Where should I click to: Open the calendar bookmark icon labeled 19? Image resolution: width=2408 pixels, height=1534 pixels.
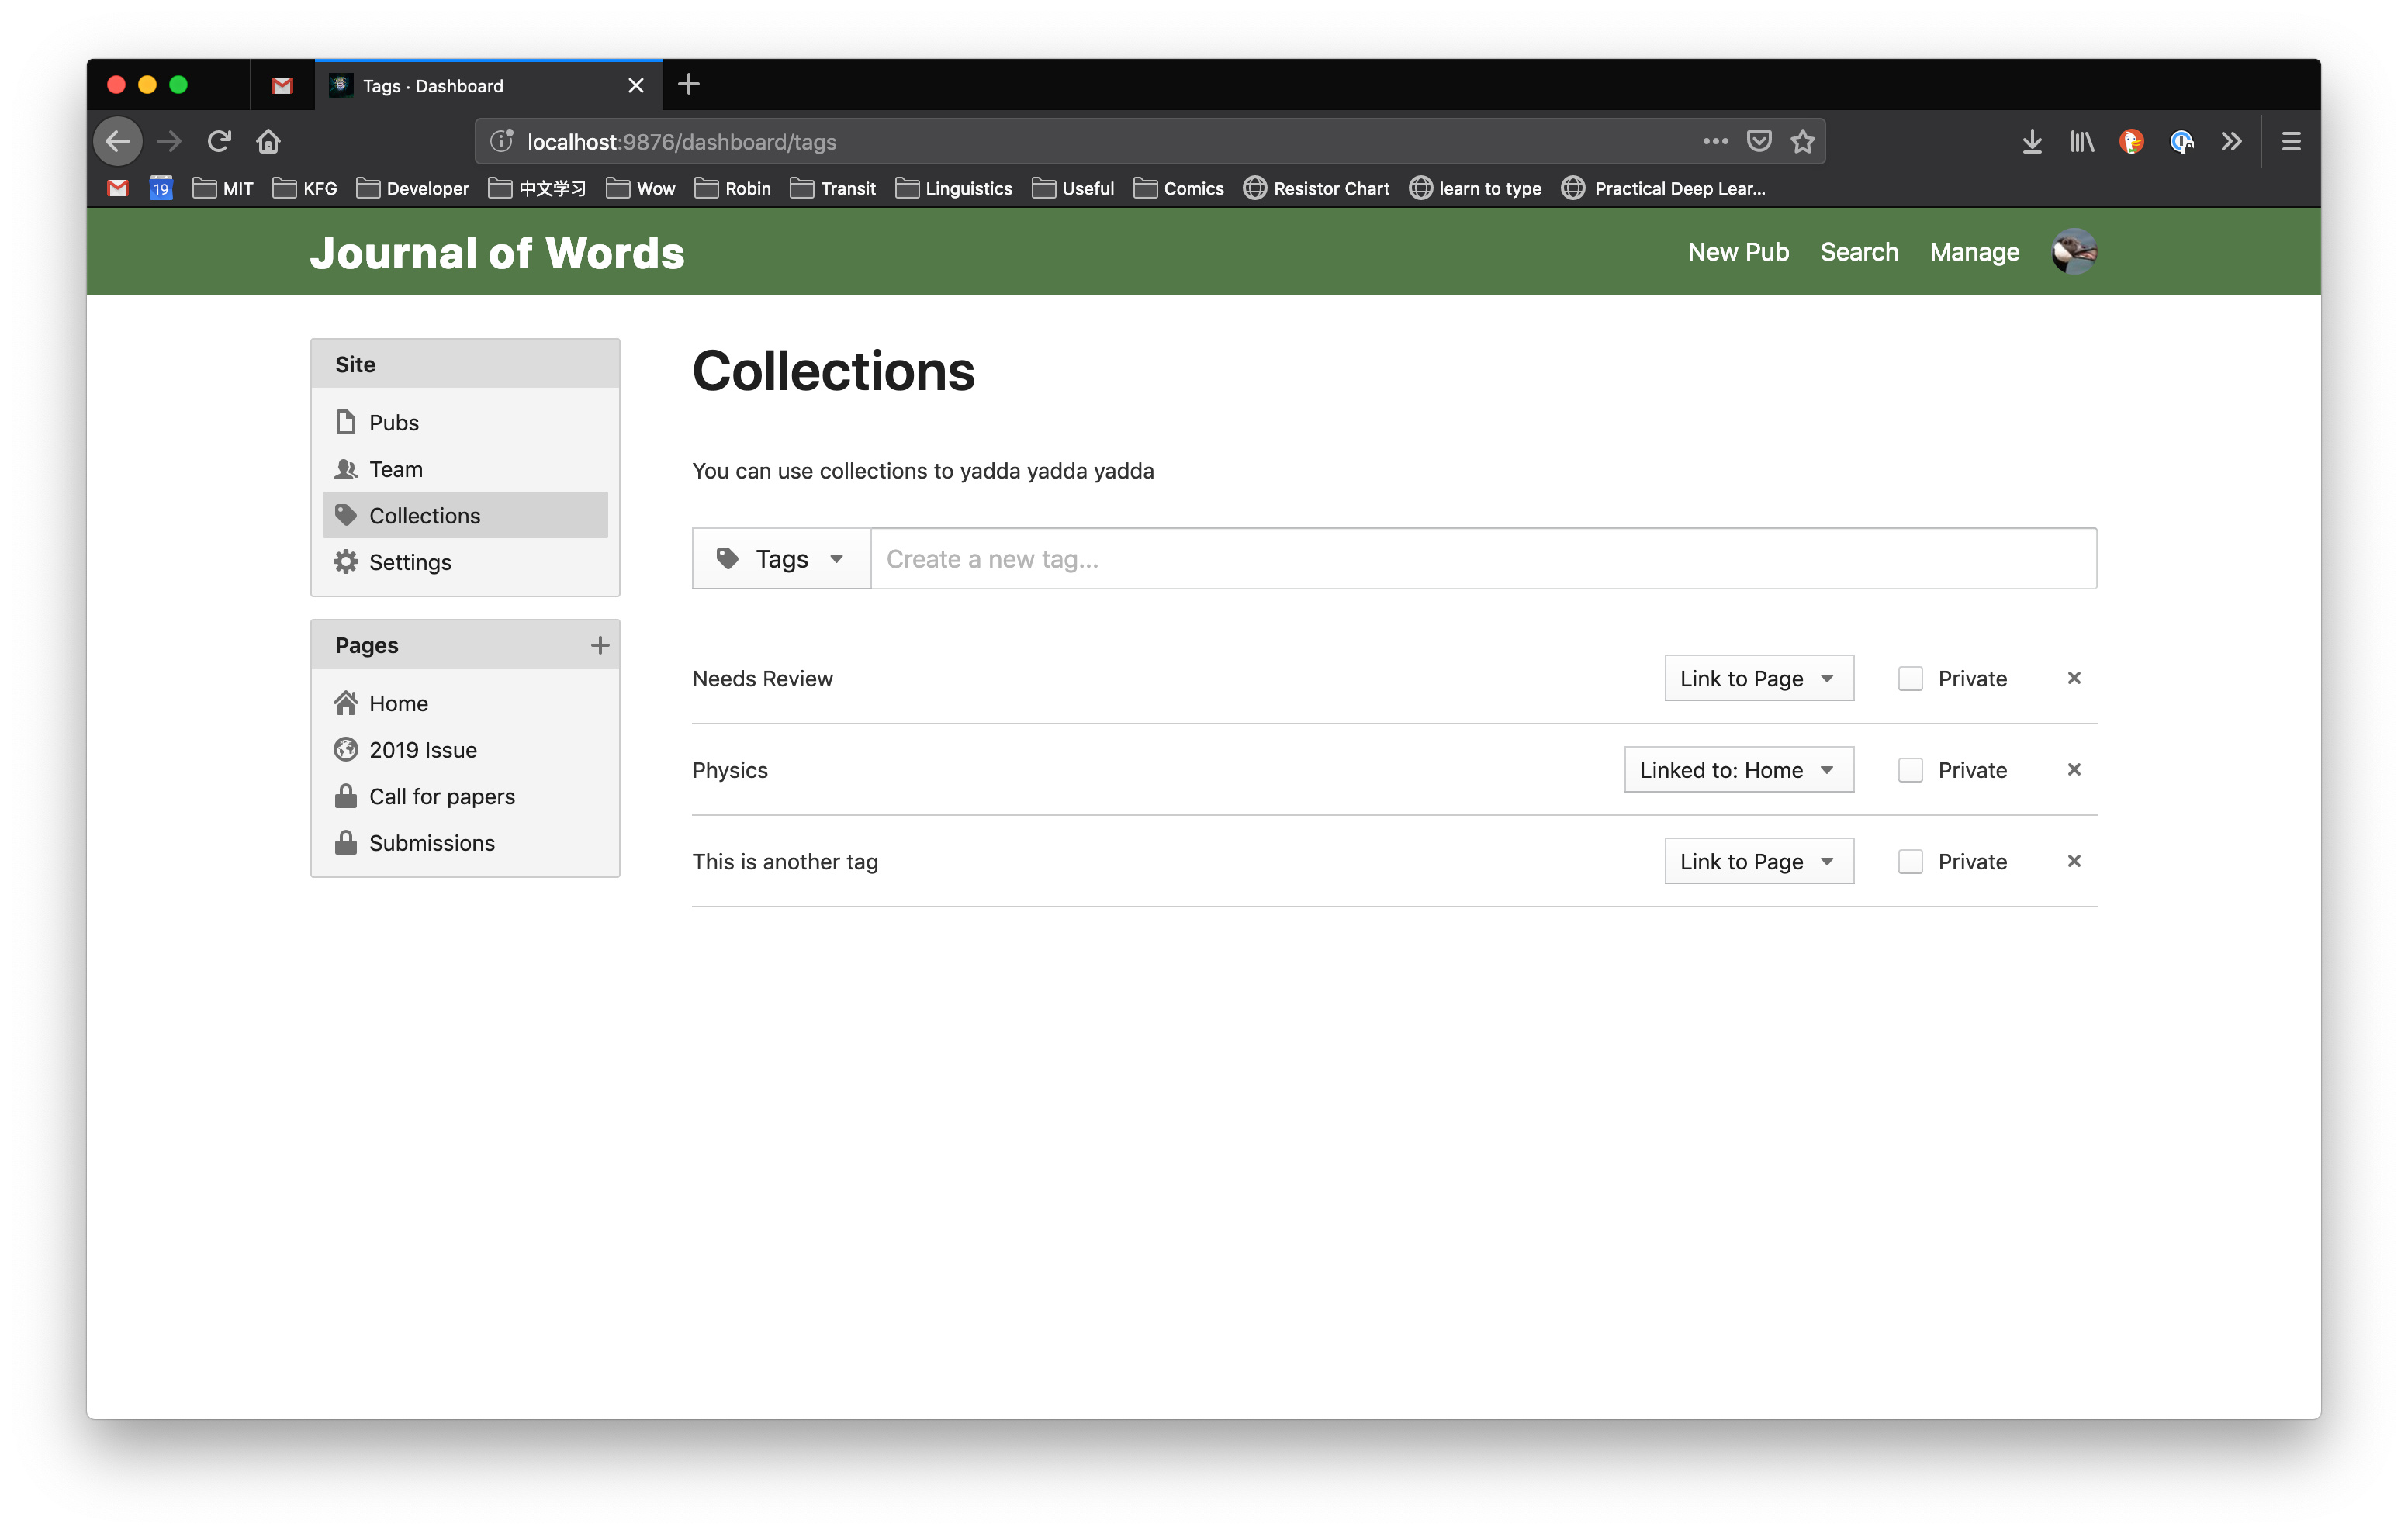[160, 188]
